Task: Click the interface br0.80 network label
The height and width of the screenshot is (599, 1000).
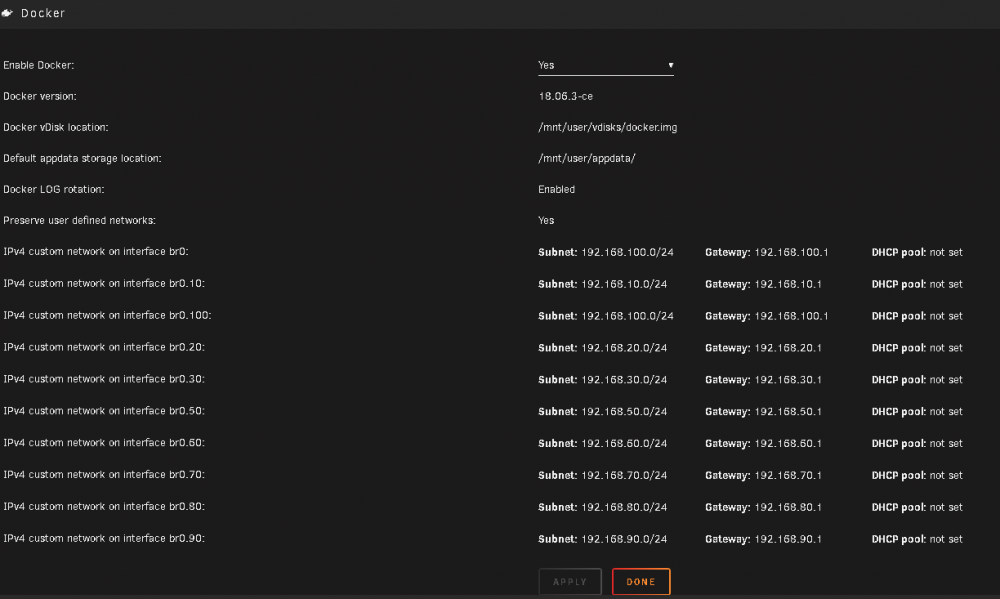Action: click(x=104, y=507)
